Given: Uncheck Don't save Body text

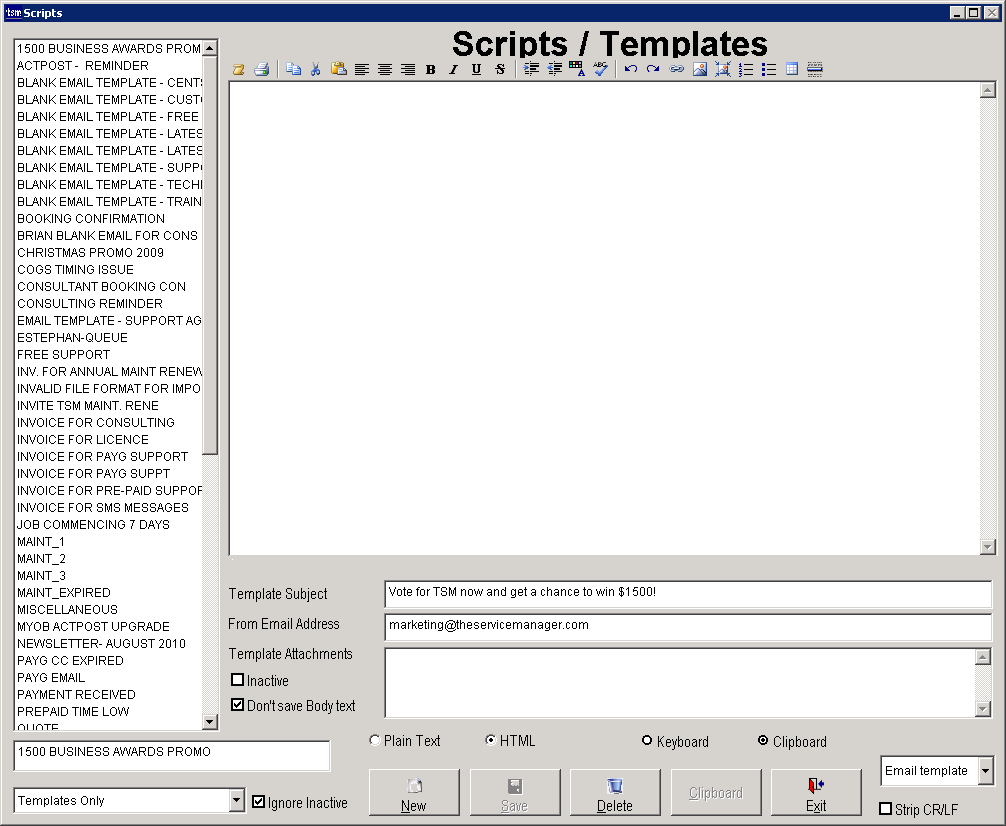Looking at the screenshot, I should [x=238, y=705].
